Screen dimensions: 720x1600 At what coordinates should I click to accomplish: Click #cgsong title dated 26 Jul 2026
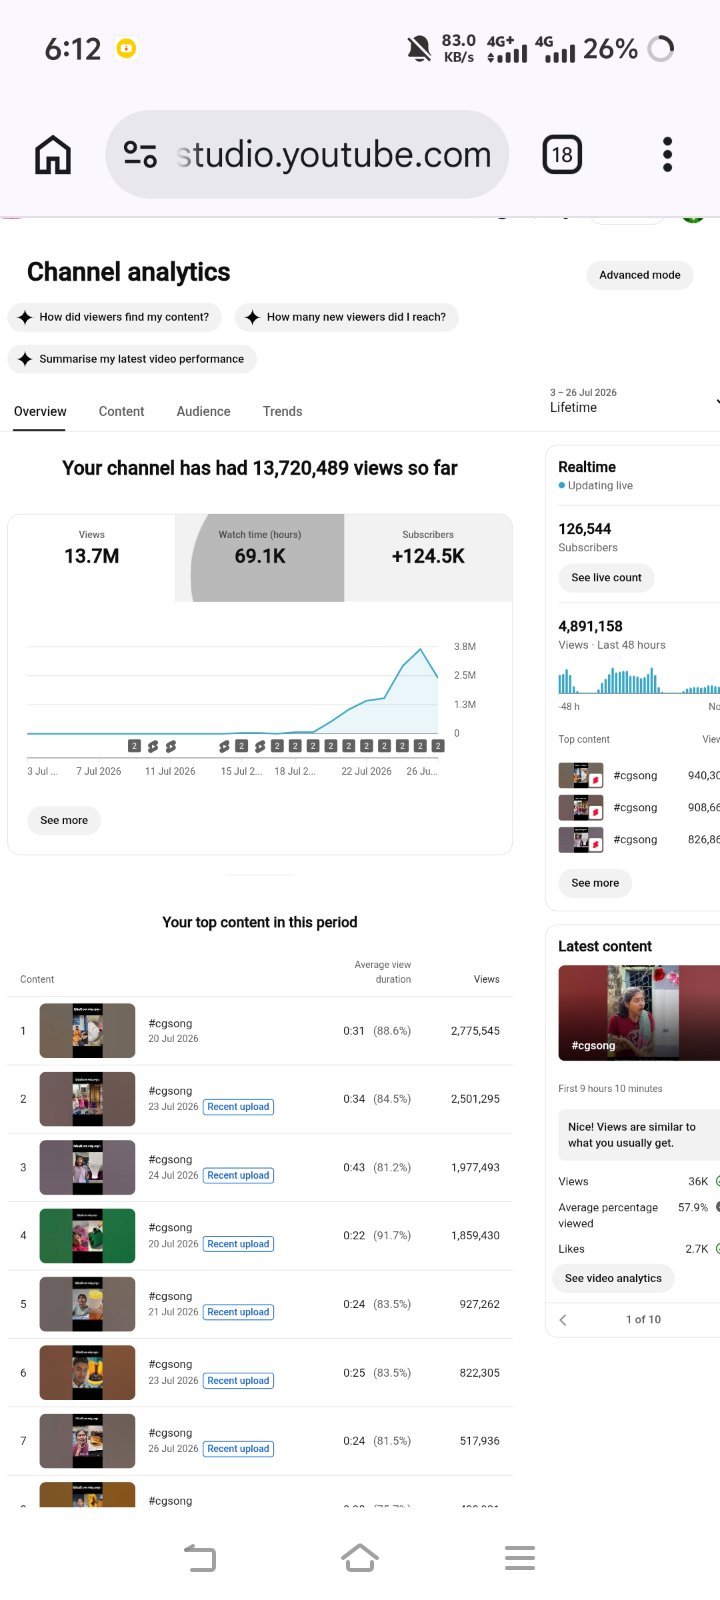coord(170,1433)
